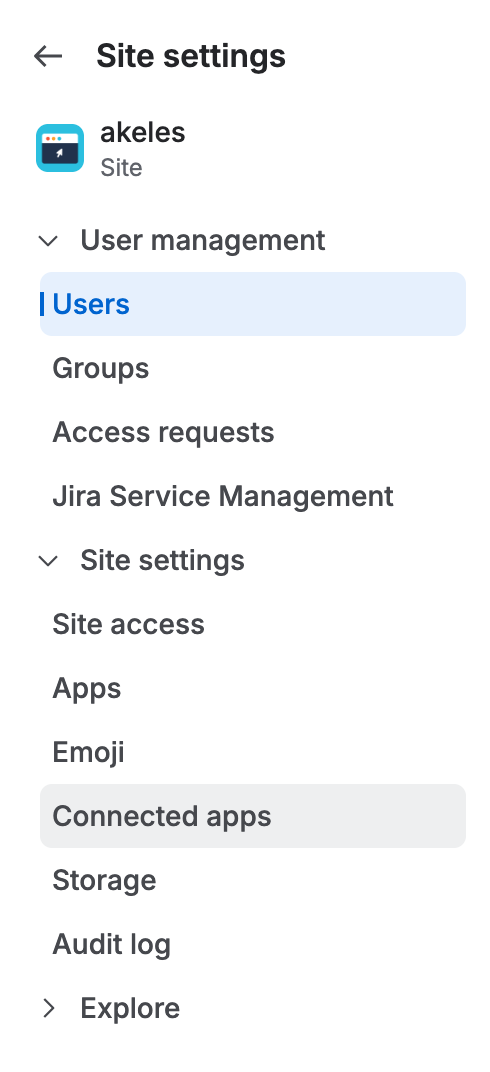
Task: Select the Apps item
Action: (x=253, y=688)
